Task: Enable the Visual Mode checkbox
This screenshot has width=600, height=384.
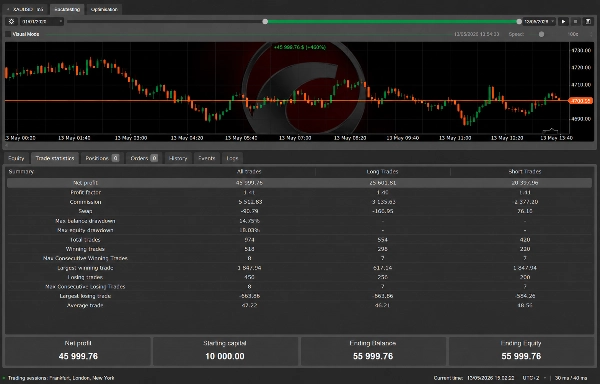Action: tap(8, 34)
